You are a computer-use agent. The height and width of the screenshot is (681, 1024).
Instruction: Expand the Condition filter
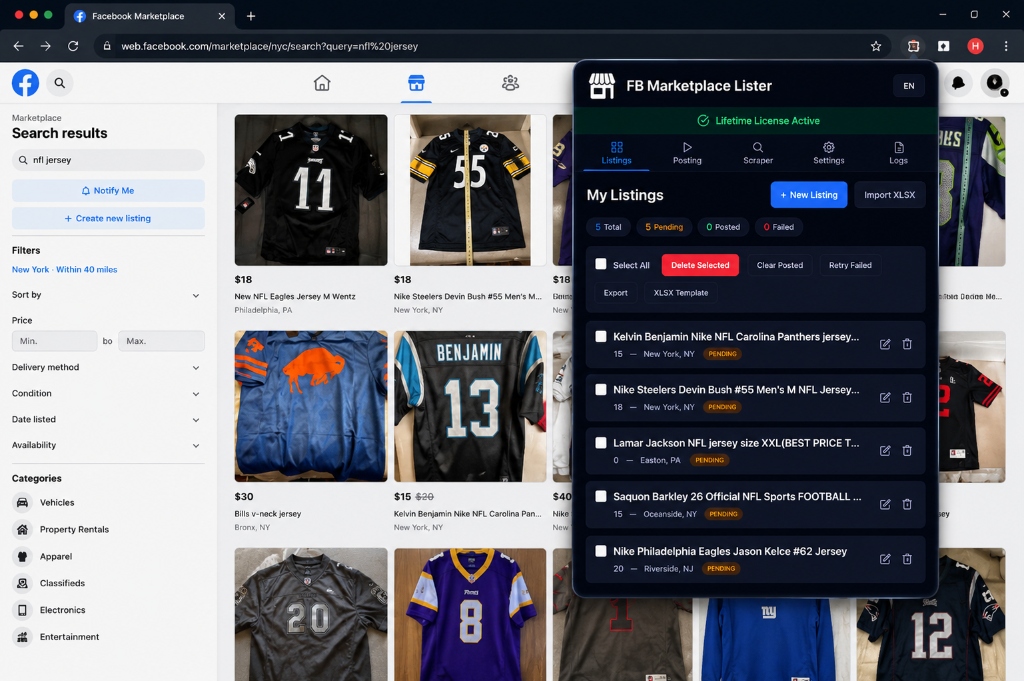(x=108, y=394)
